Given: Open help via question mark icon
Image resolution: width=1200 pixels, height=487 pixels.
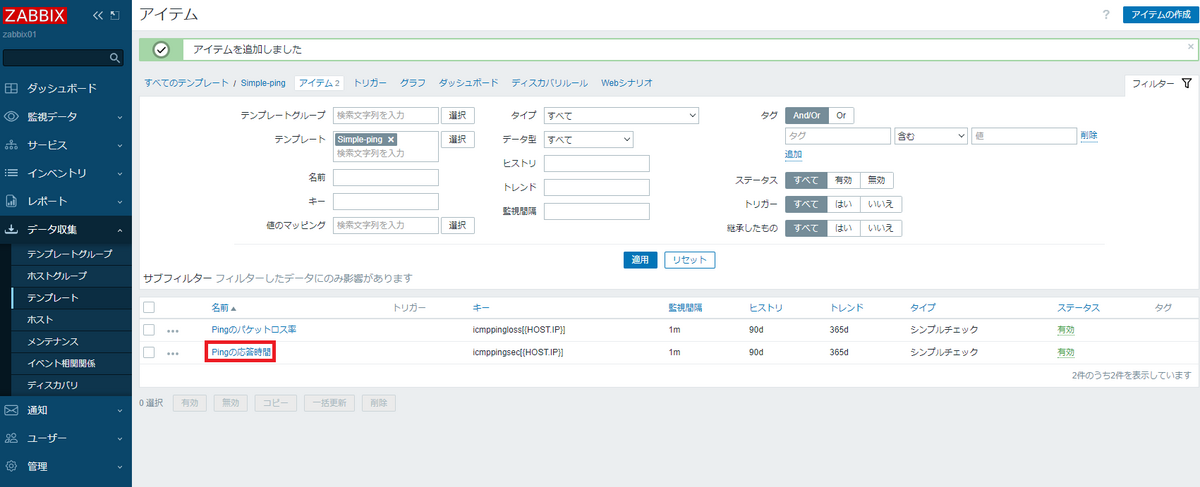Looking at the screenshot, I should tap(1106, 15).
